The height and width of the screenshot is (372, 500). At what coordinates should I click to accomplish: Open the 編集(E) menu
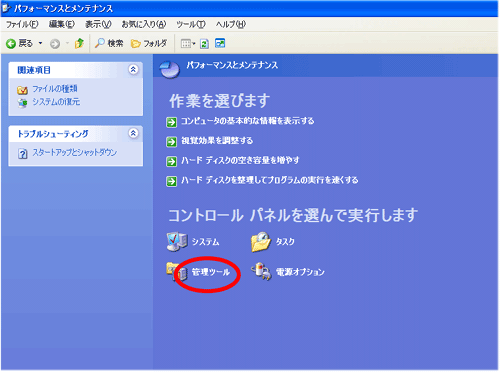click(x=62, y=24)
